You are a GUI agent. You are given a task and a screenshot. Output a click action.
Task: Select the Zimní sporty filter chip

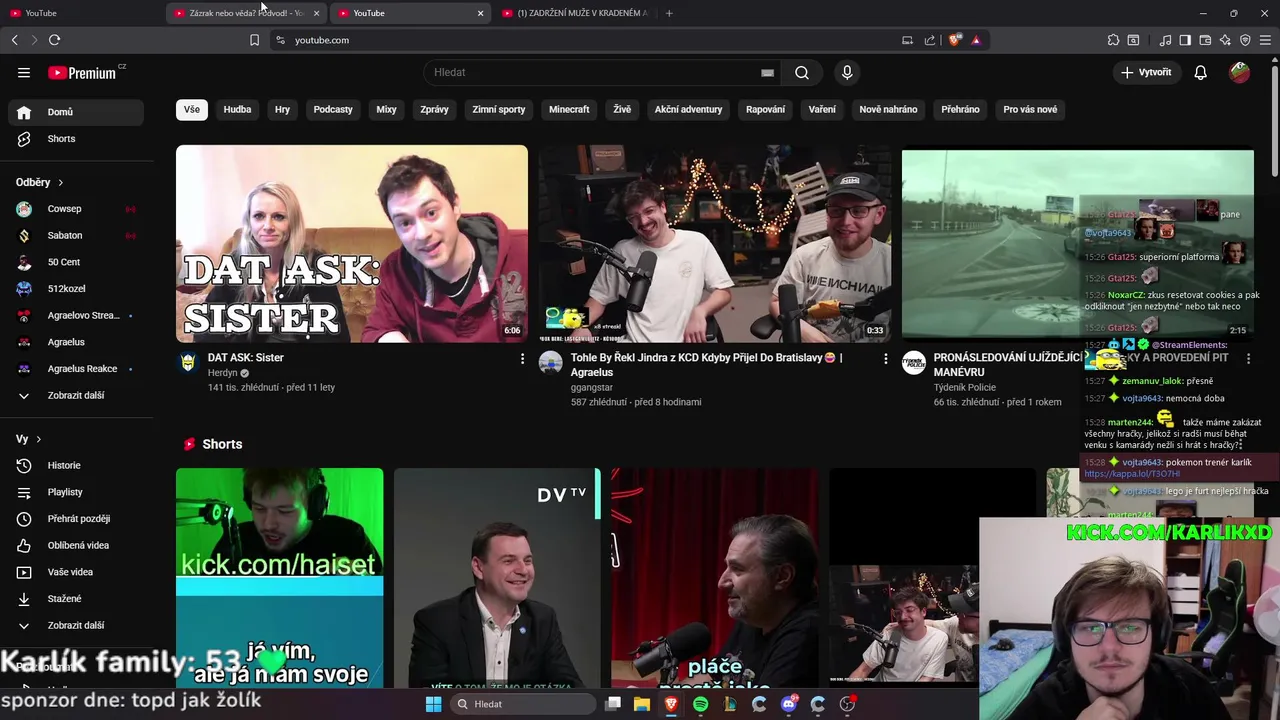499,109
